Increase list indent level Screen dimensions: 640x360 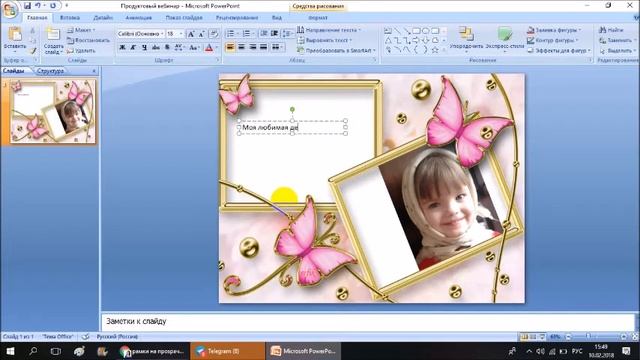[275, 33]
